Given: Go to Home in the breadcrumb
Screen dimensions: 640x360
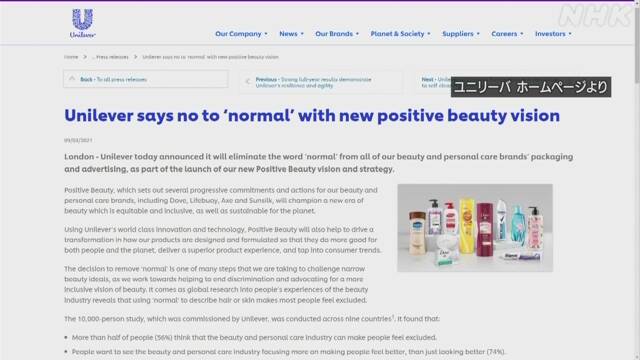Looking at the screenshot, I should [x=71, y=57].
